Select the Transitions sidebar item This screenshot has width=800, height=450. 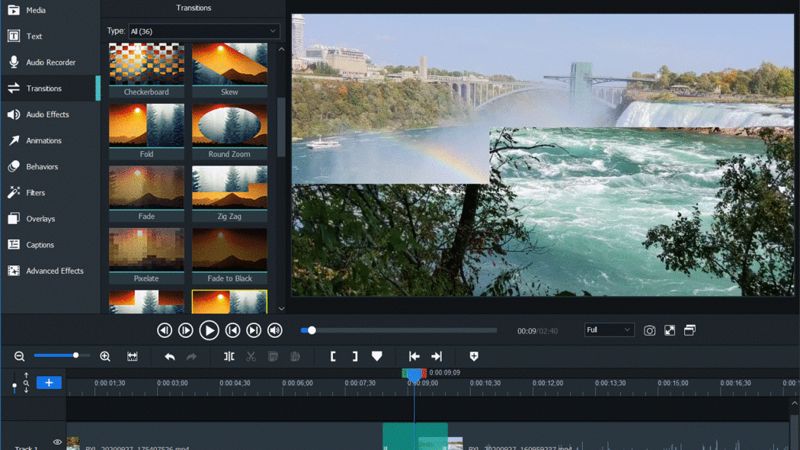tap(50, 88)
